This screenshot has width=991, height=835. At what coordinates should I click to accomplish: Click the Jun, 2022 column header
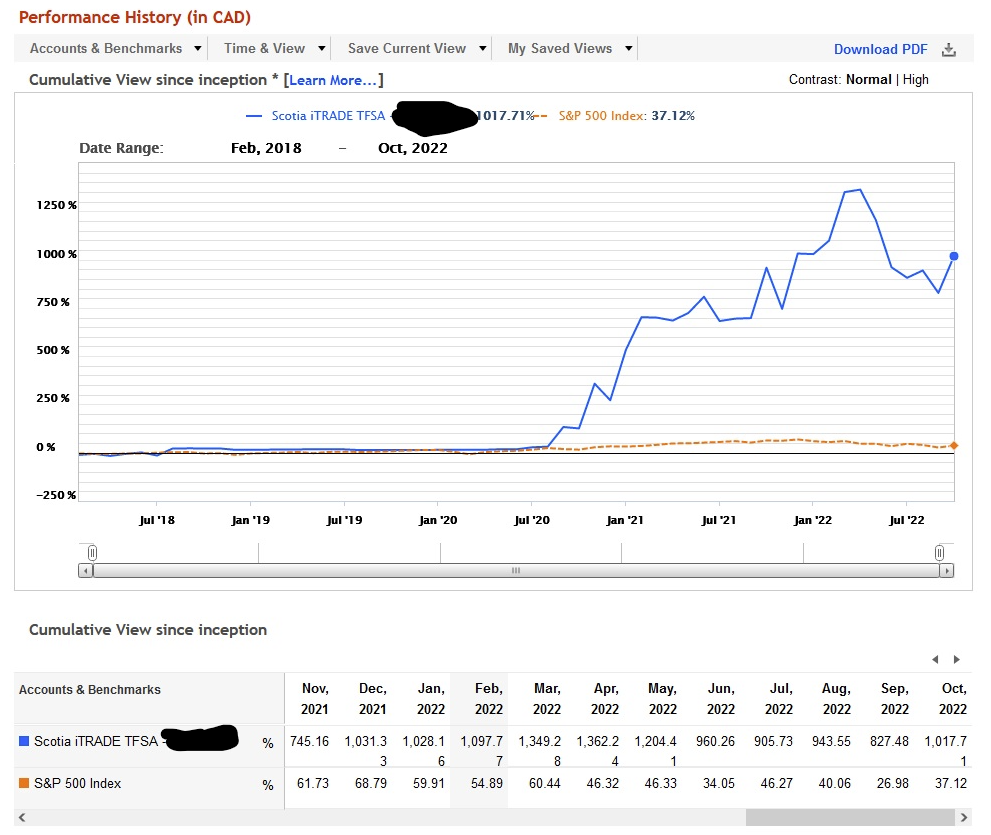point(720,698)
